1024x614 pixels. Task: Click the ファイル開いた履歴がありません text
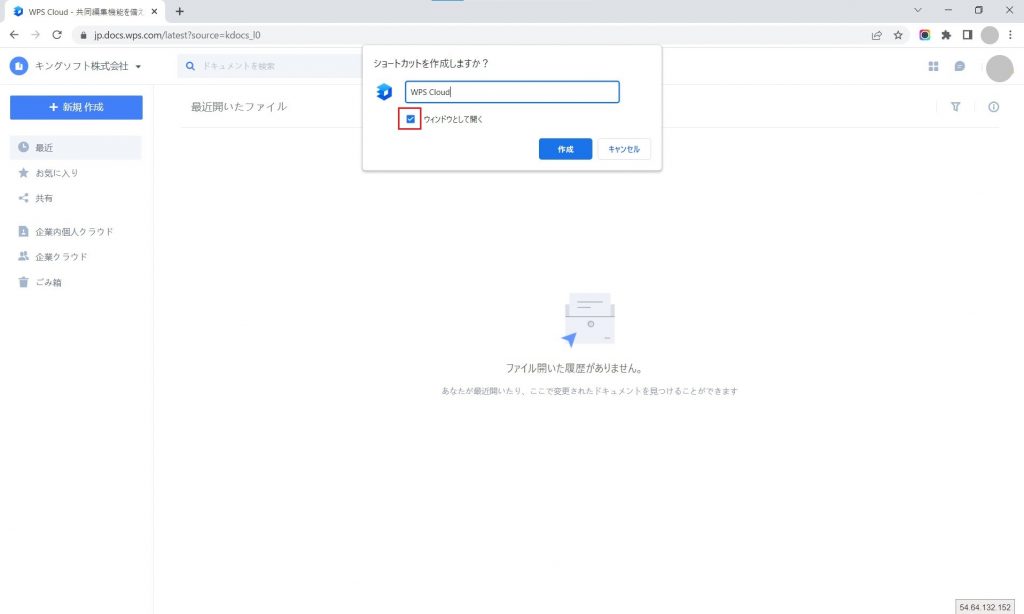tap(574, 368)
